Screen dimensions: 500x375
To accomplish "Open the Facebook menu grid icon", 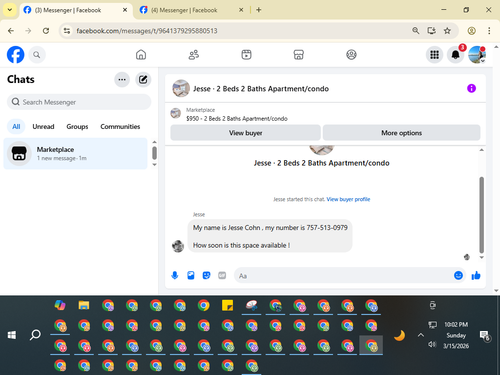I will click(x=434, y=55).
